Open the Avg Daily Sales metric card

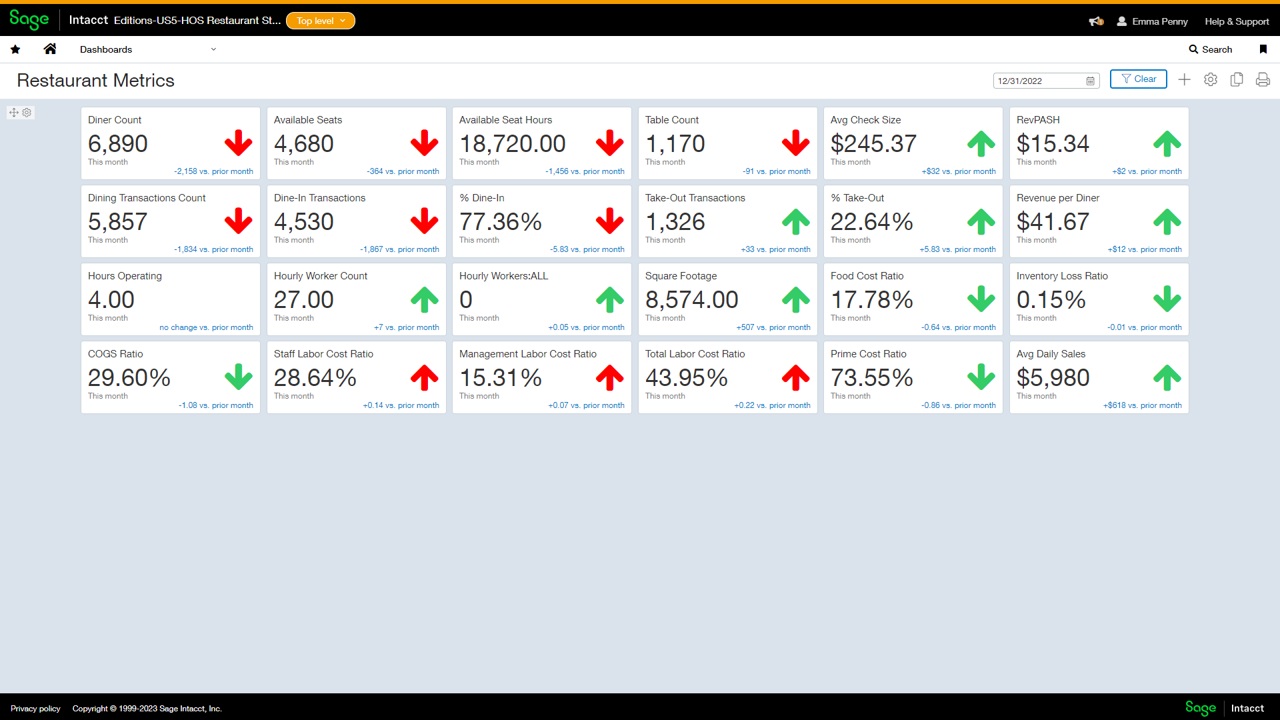point(1098,377)
